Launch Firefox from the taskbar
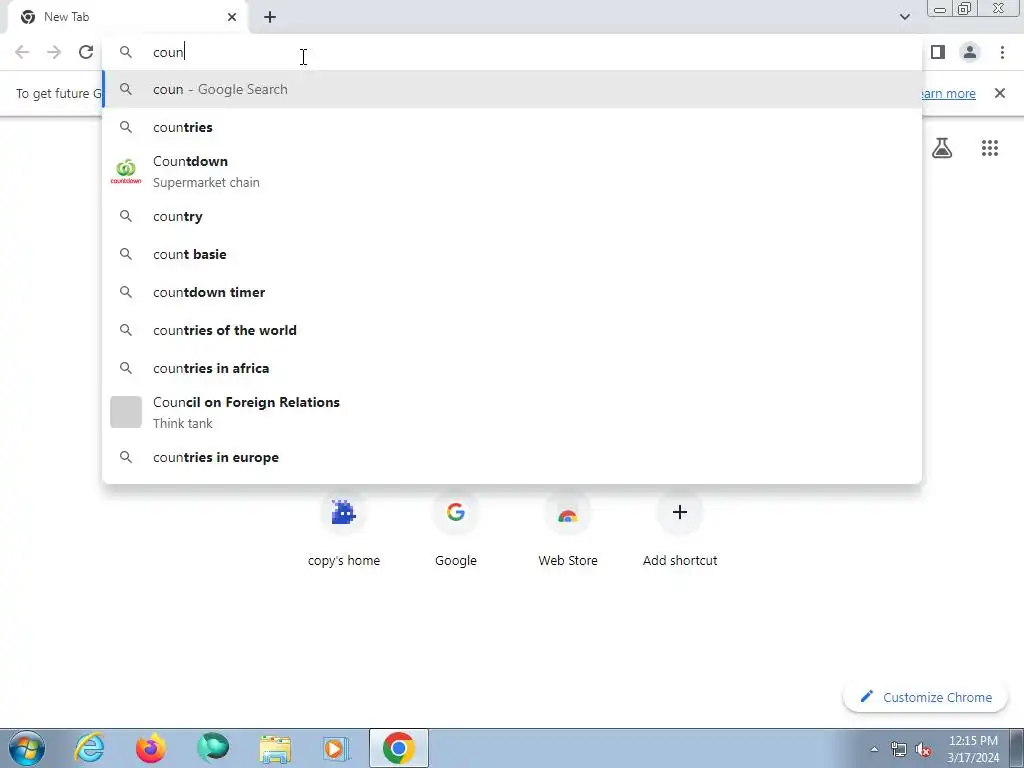 (151, 748)
